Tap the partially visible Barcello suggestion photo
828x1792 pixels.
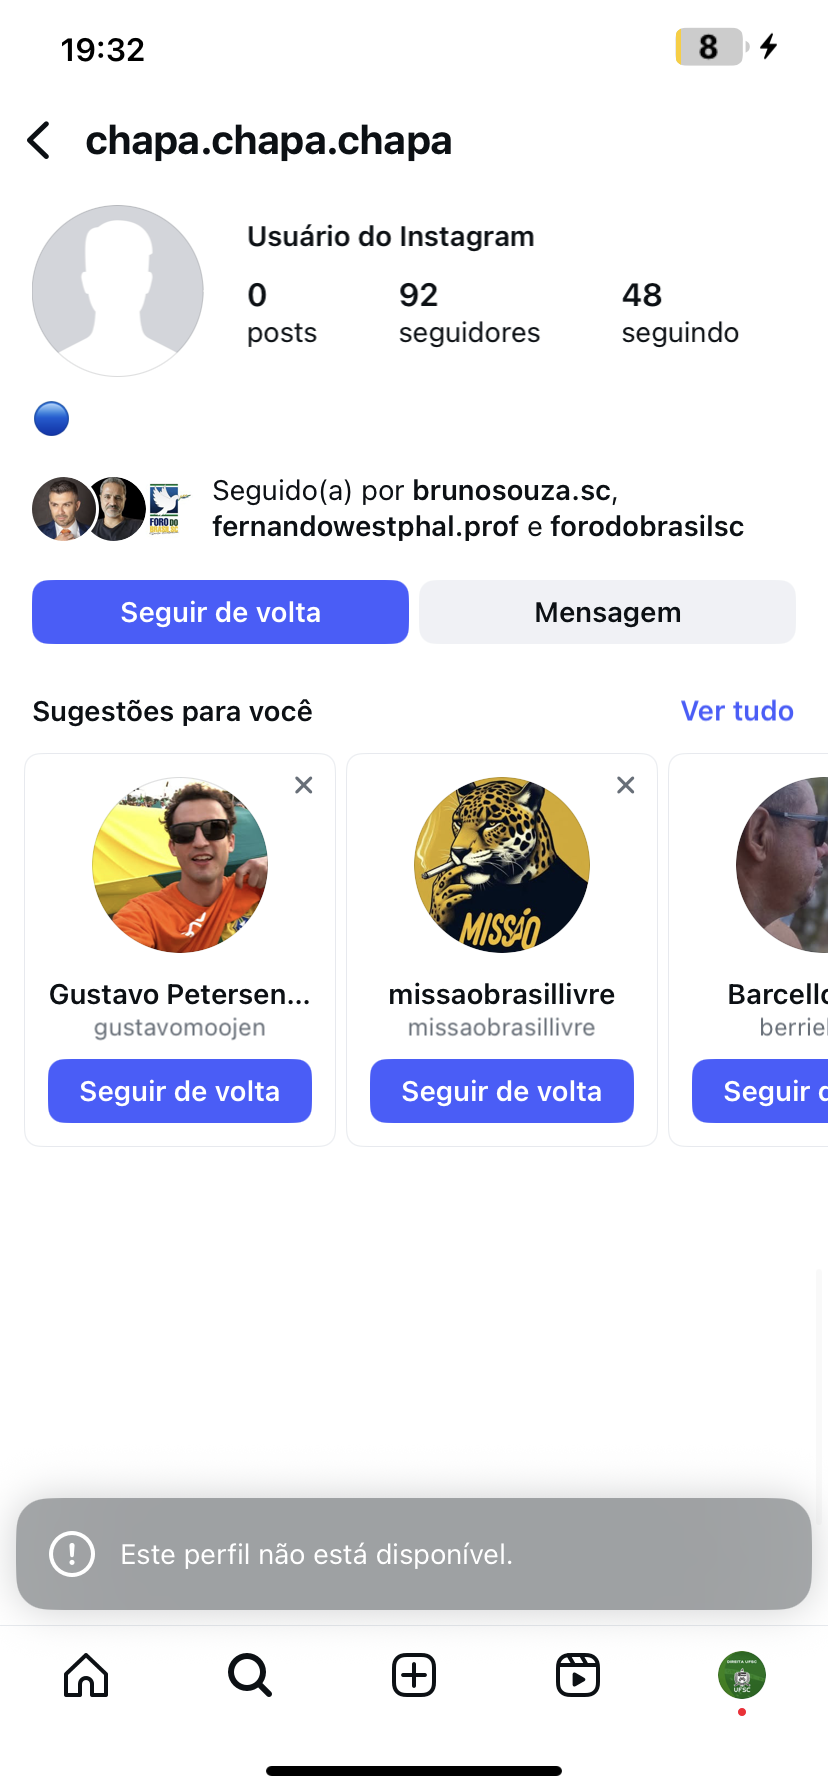coord(785,865)
